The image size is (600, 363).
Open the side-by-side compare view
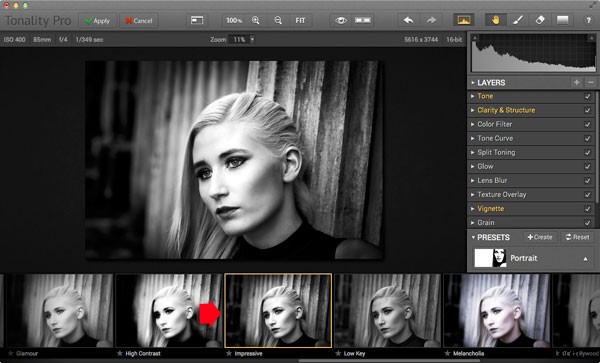(x=363, y=20)
